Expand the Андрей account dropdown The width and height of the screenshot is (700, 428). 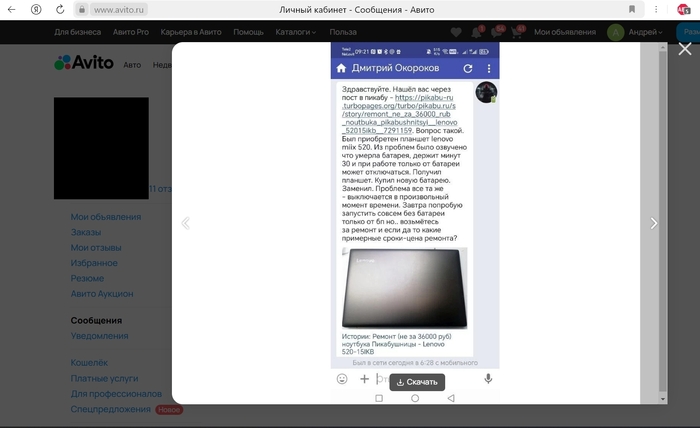tap(646, 32)
